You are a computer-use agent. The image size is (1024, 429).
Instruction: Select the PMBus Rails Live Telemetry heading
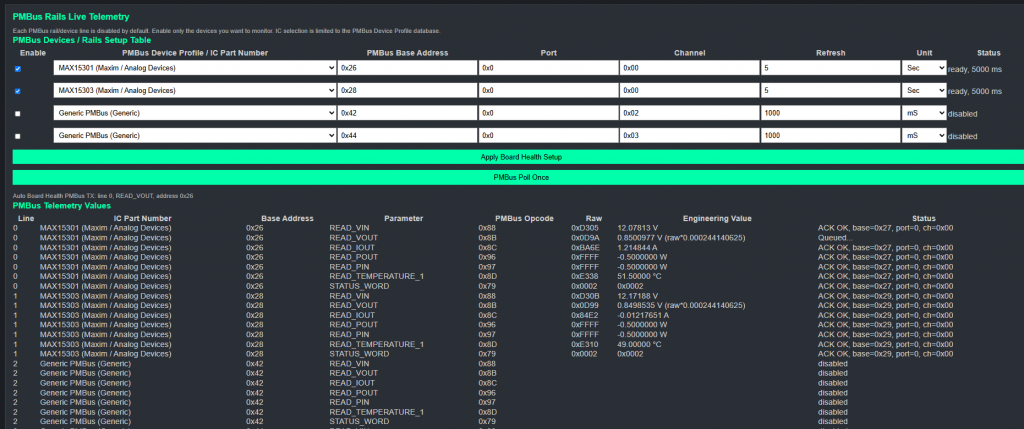click(71, 17)
